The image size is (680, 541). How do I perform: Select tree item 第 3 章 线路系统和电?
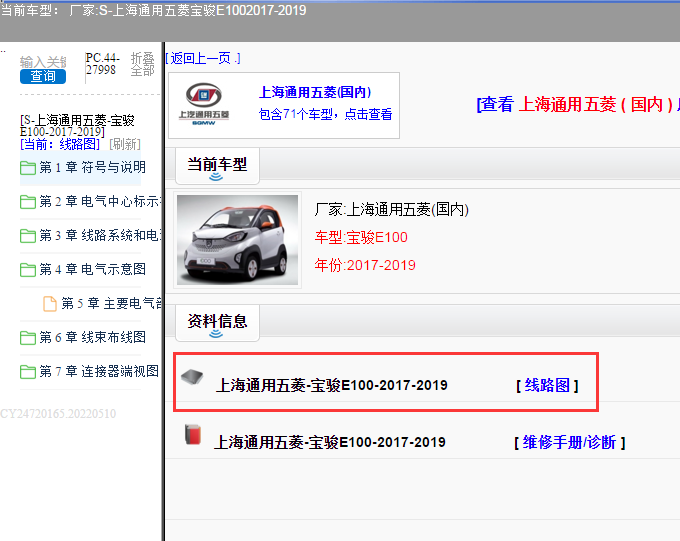pyautogui.click(x=100, y=235)
